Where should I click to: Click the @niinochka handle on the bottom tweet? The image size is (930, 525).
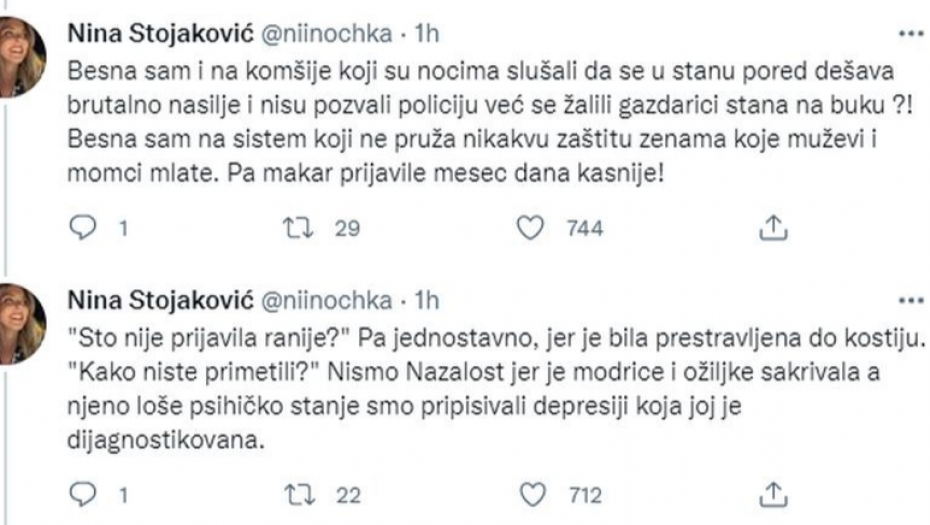[x=326, y=298]
